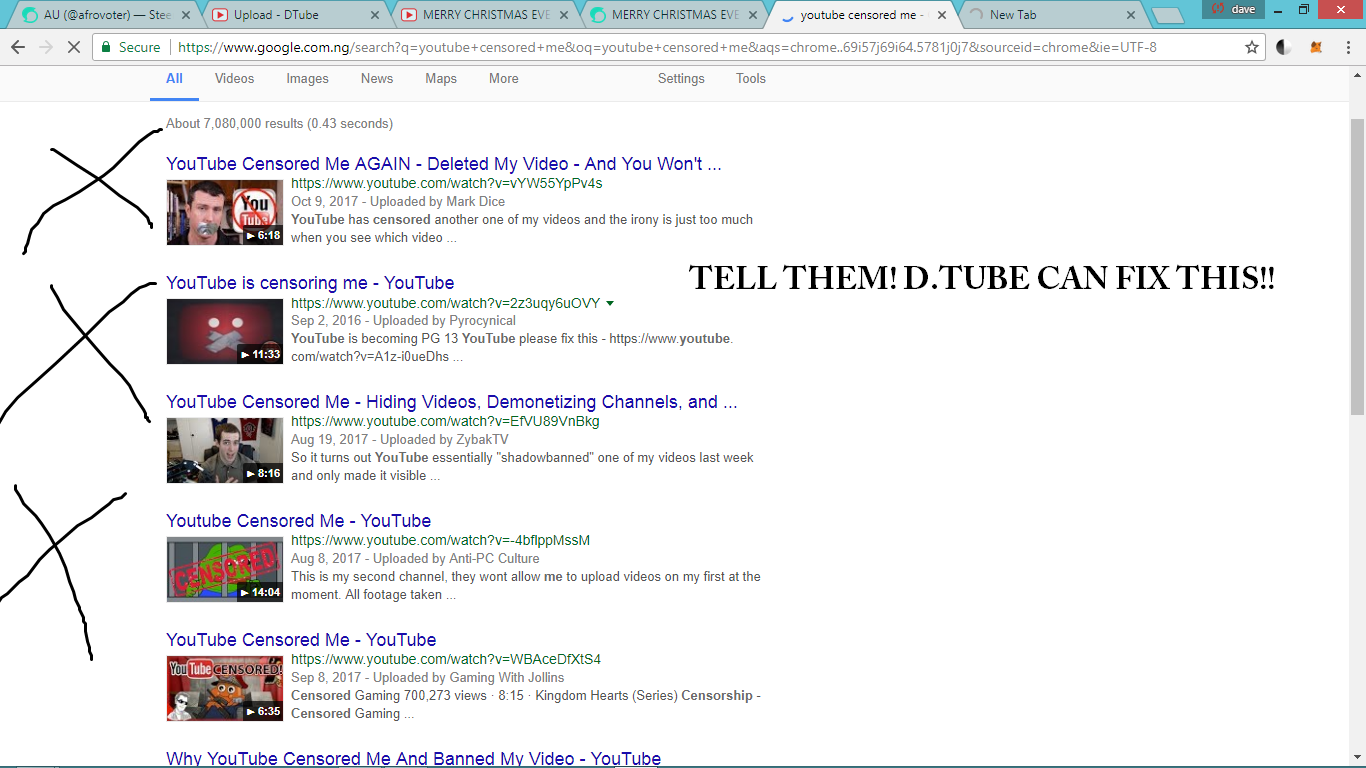The height and width of the screenshot is (768, 1366).
Task: Open "YouTube is censoring me - YouTube" result
Action: coord(310,283)
